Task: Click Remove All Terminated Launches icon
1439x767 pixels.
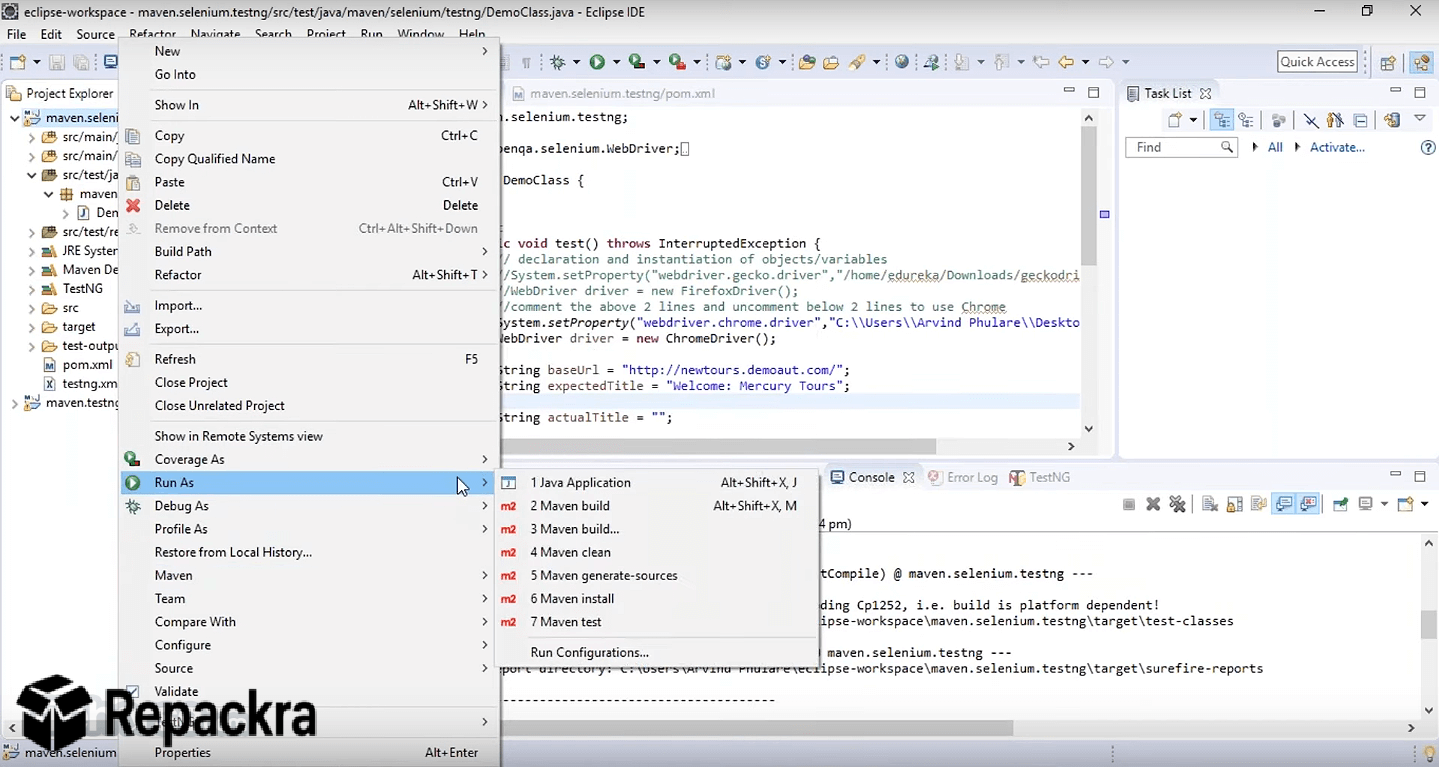Action: point(1177,504)
